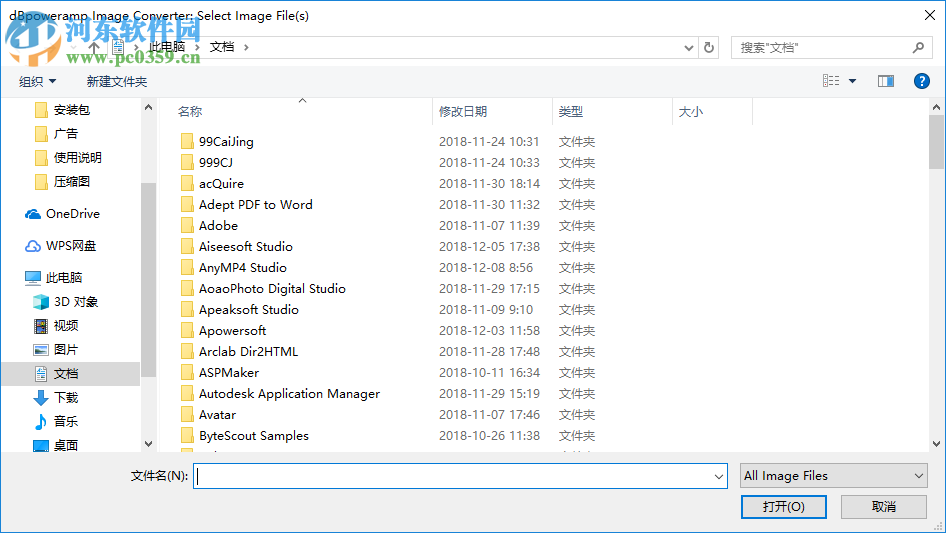
Task: Click the 压缩图 folder icon in sidebar
Action: tap(41, 182)
